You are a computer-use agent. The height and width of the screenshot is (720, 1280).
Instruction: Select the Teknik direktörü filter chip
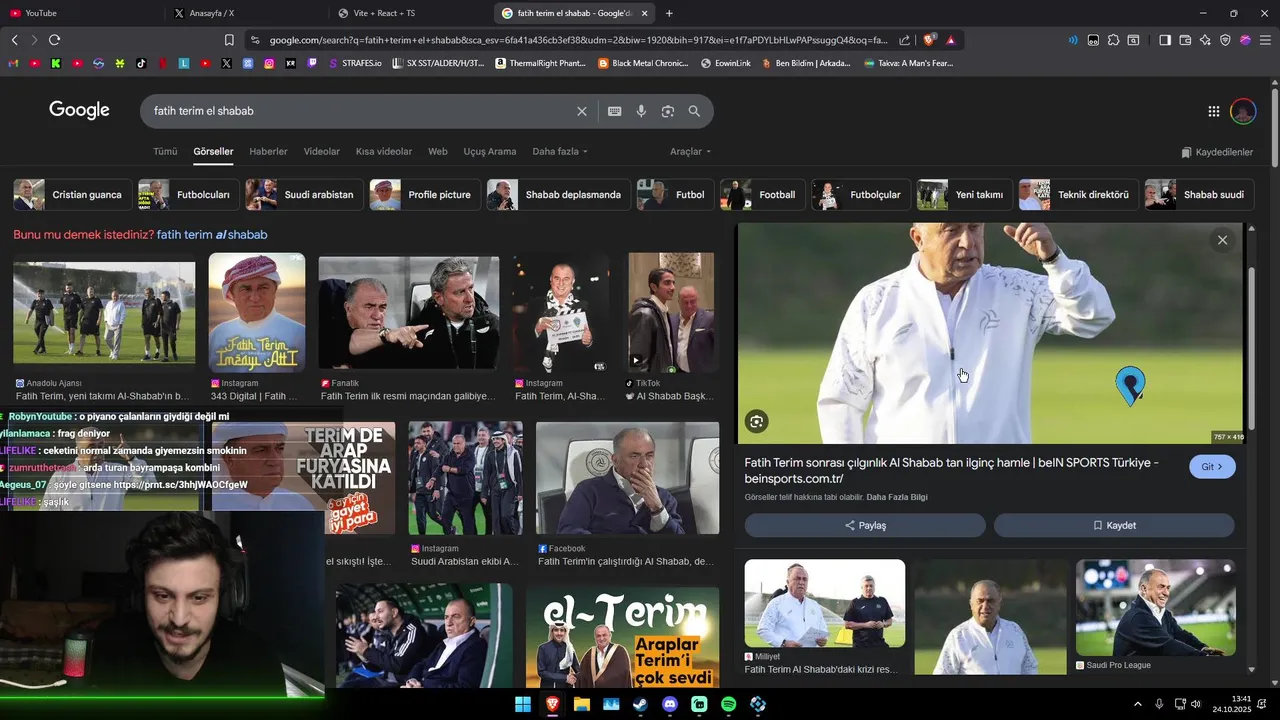click(x=1078, y=195)
